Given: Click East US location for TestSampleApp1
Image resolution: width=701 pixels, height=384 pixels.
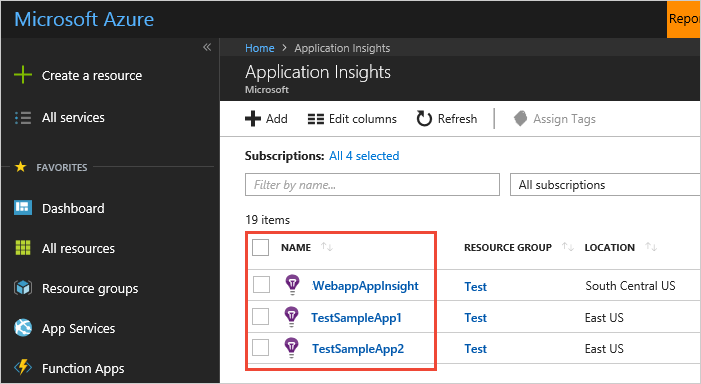Looking at the screenshot, I should (604, 317).
